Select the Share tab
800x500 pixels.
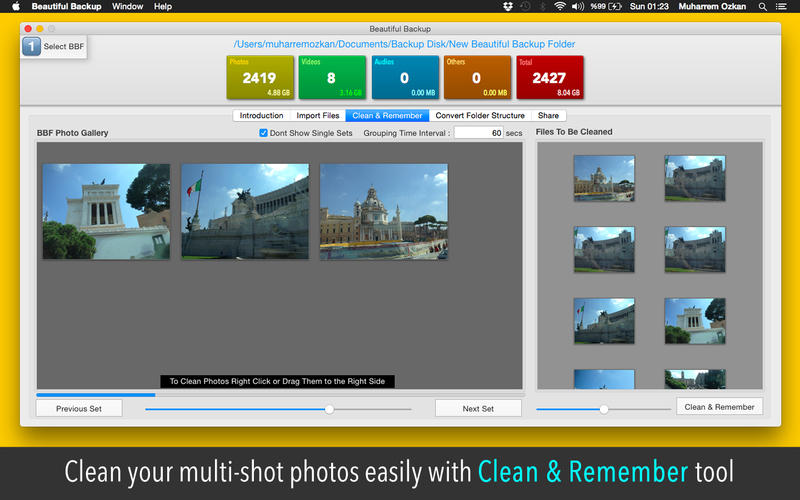tap(548, 115)
